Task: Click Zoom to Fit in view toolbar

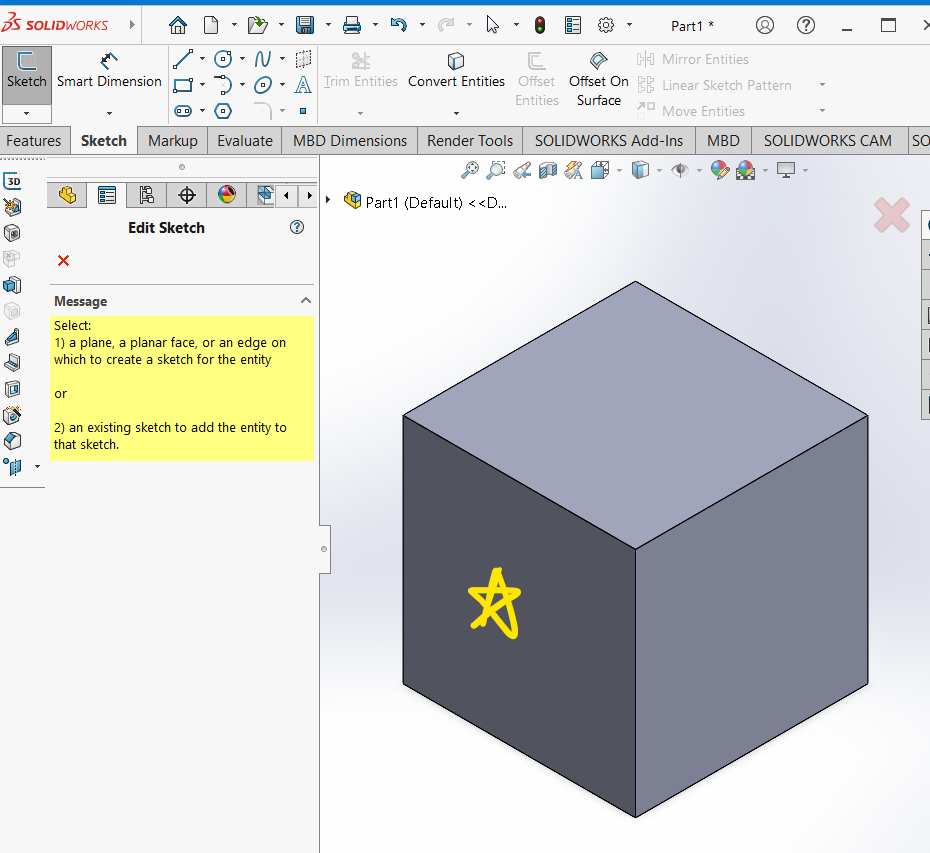Action: pos(470,170)
